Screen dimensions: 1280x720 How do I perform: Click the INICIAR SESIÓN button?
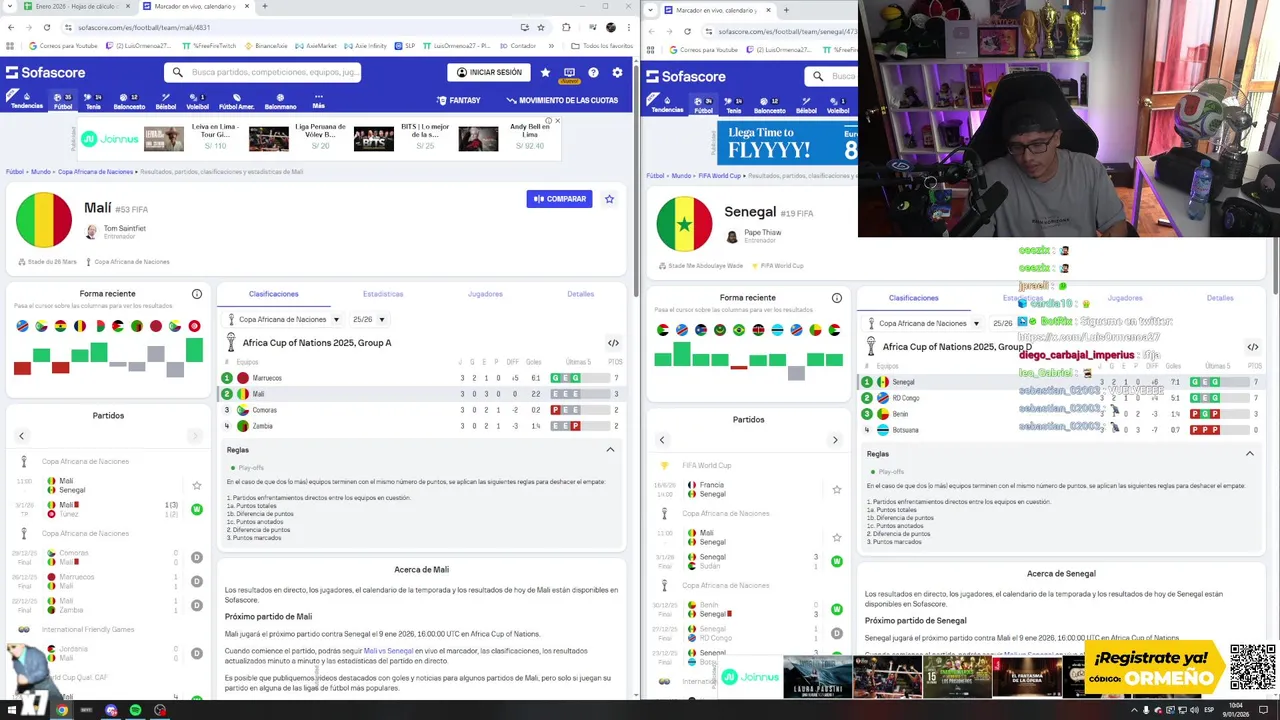click(489, 72)
